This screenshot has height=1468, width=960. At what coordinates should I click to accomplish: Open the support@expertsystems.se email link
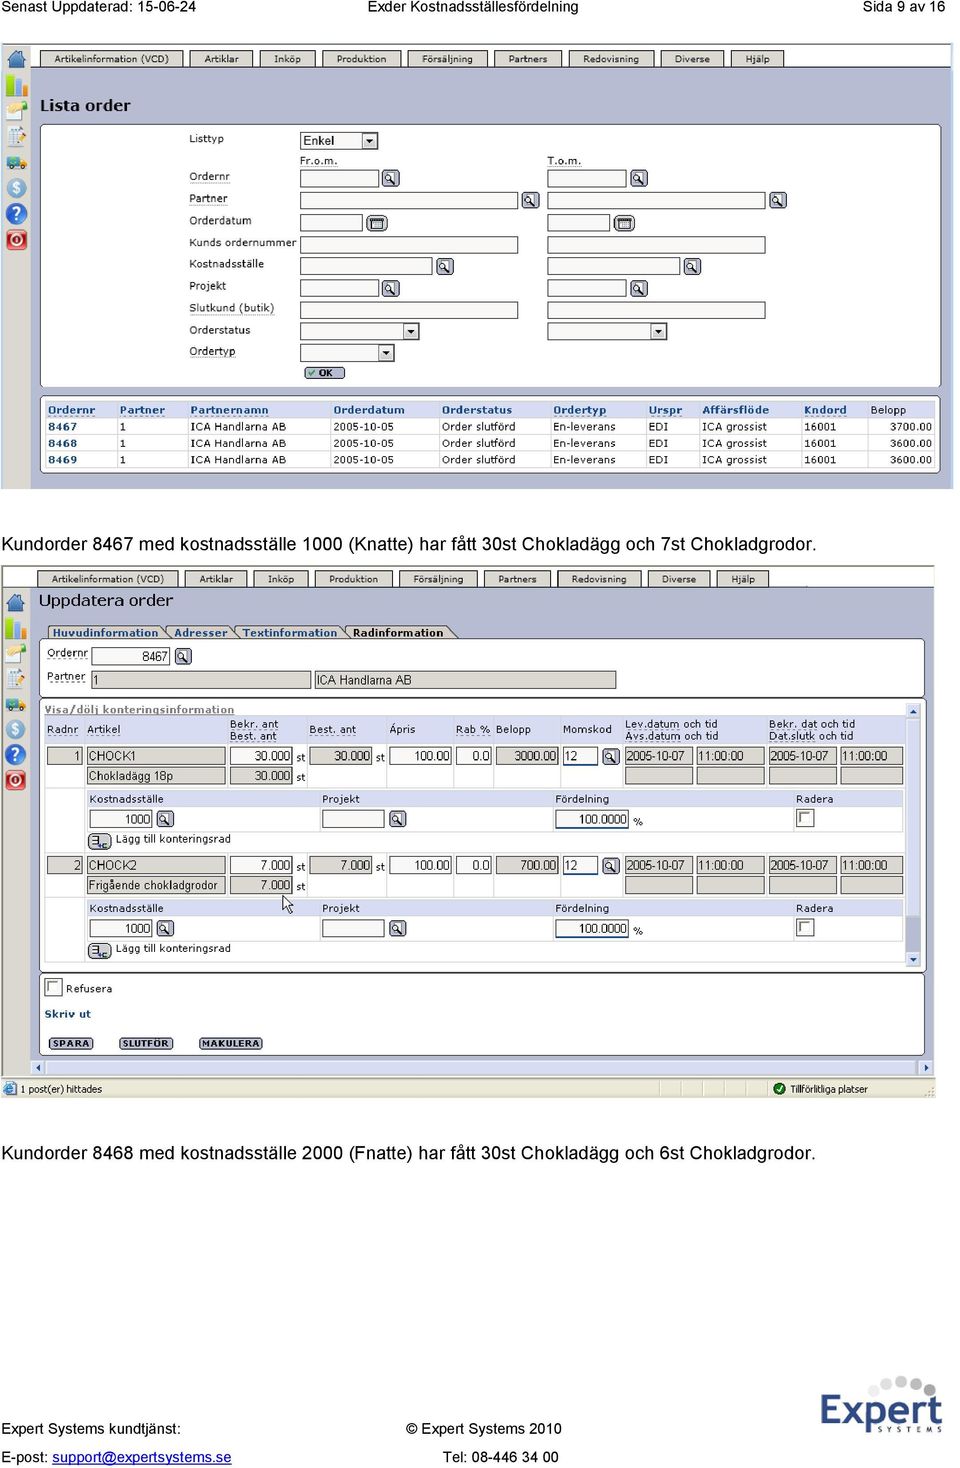pos(142,1457)
